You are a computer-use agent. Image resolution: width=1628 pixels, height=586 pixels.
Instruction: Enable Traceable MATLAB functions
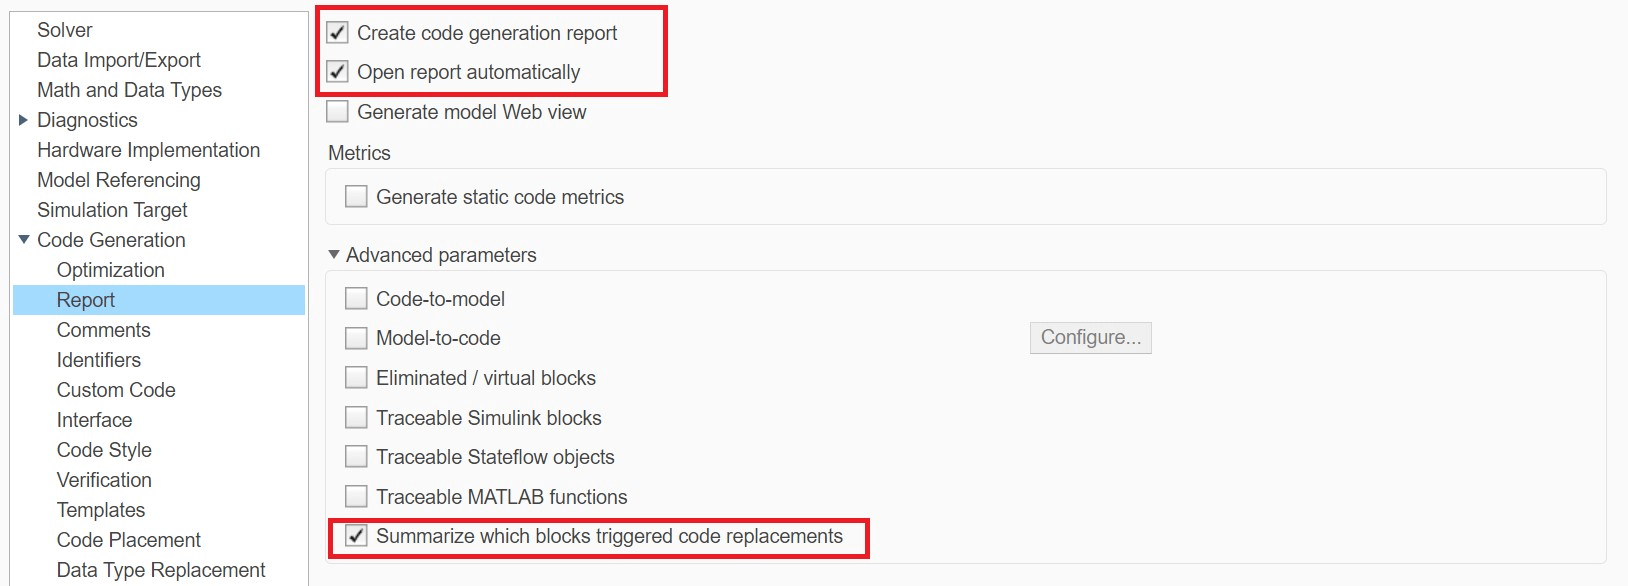[x=356, y=497]
